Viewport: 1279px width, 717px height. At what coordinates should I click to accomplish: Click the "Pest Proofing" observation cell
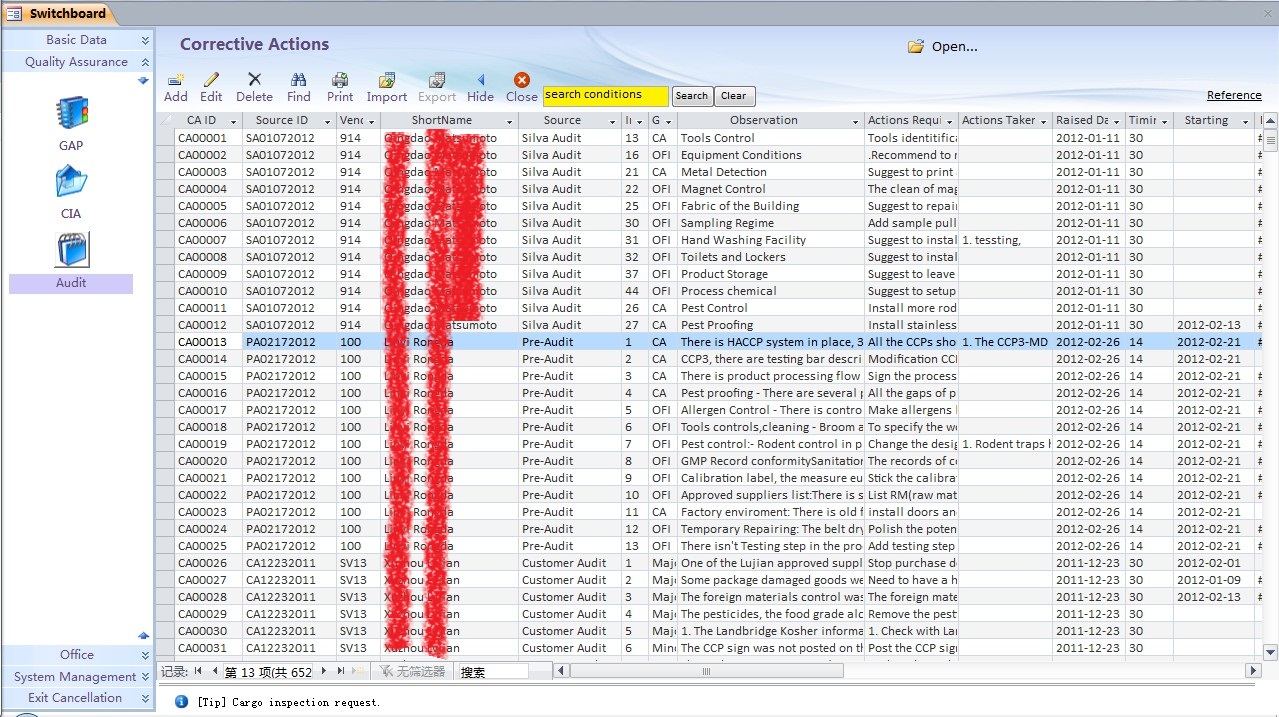[x=771, y=325]
